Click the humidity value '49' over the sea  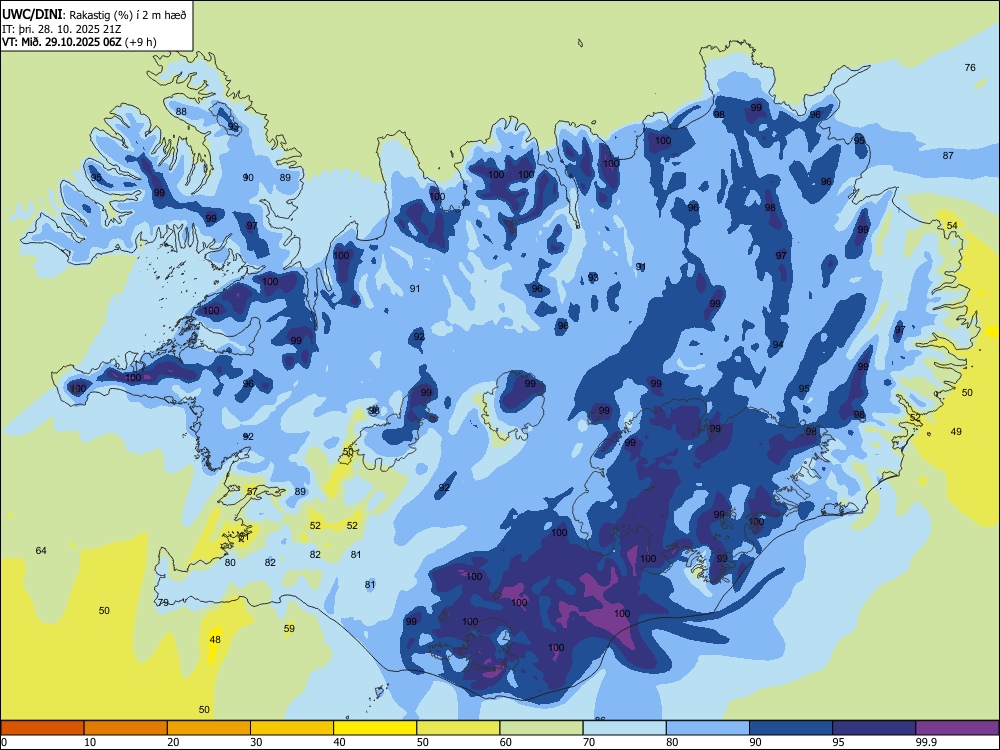pos(956,432)
